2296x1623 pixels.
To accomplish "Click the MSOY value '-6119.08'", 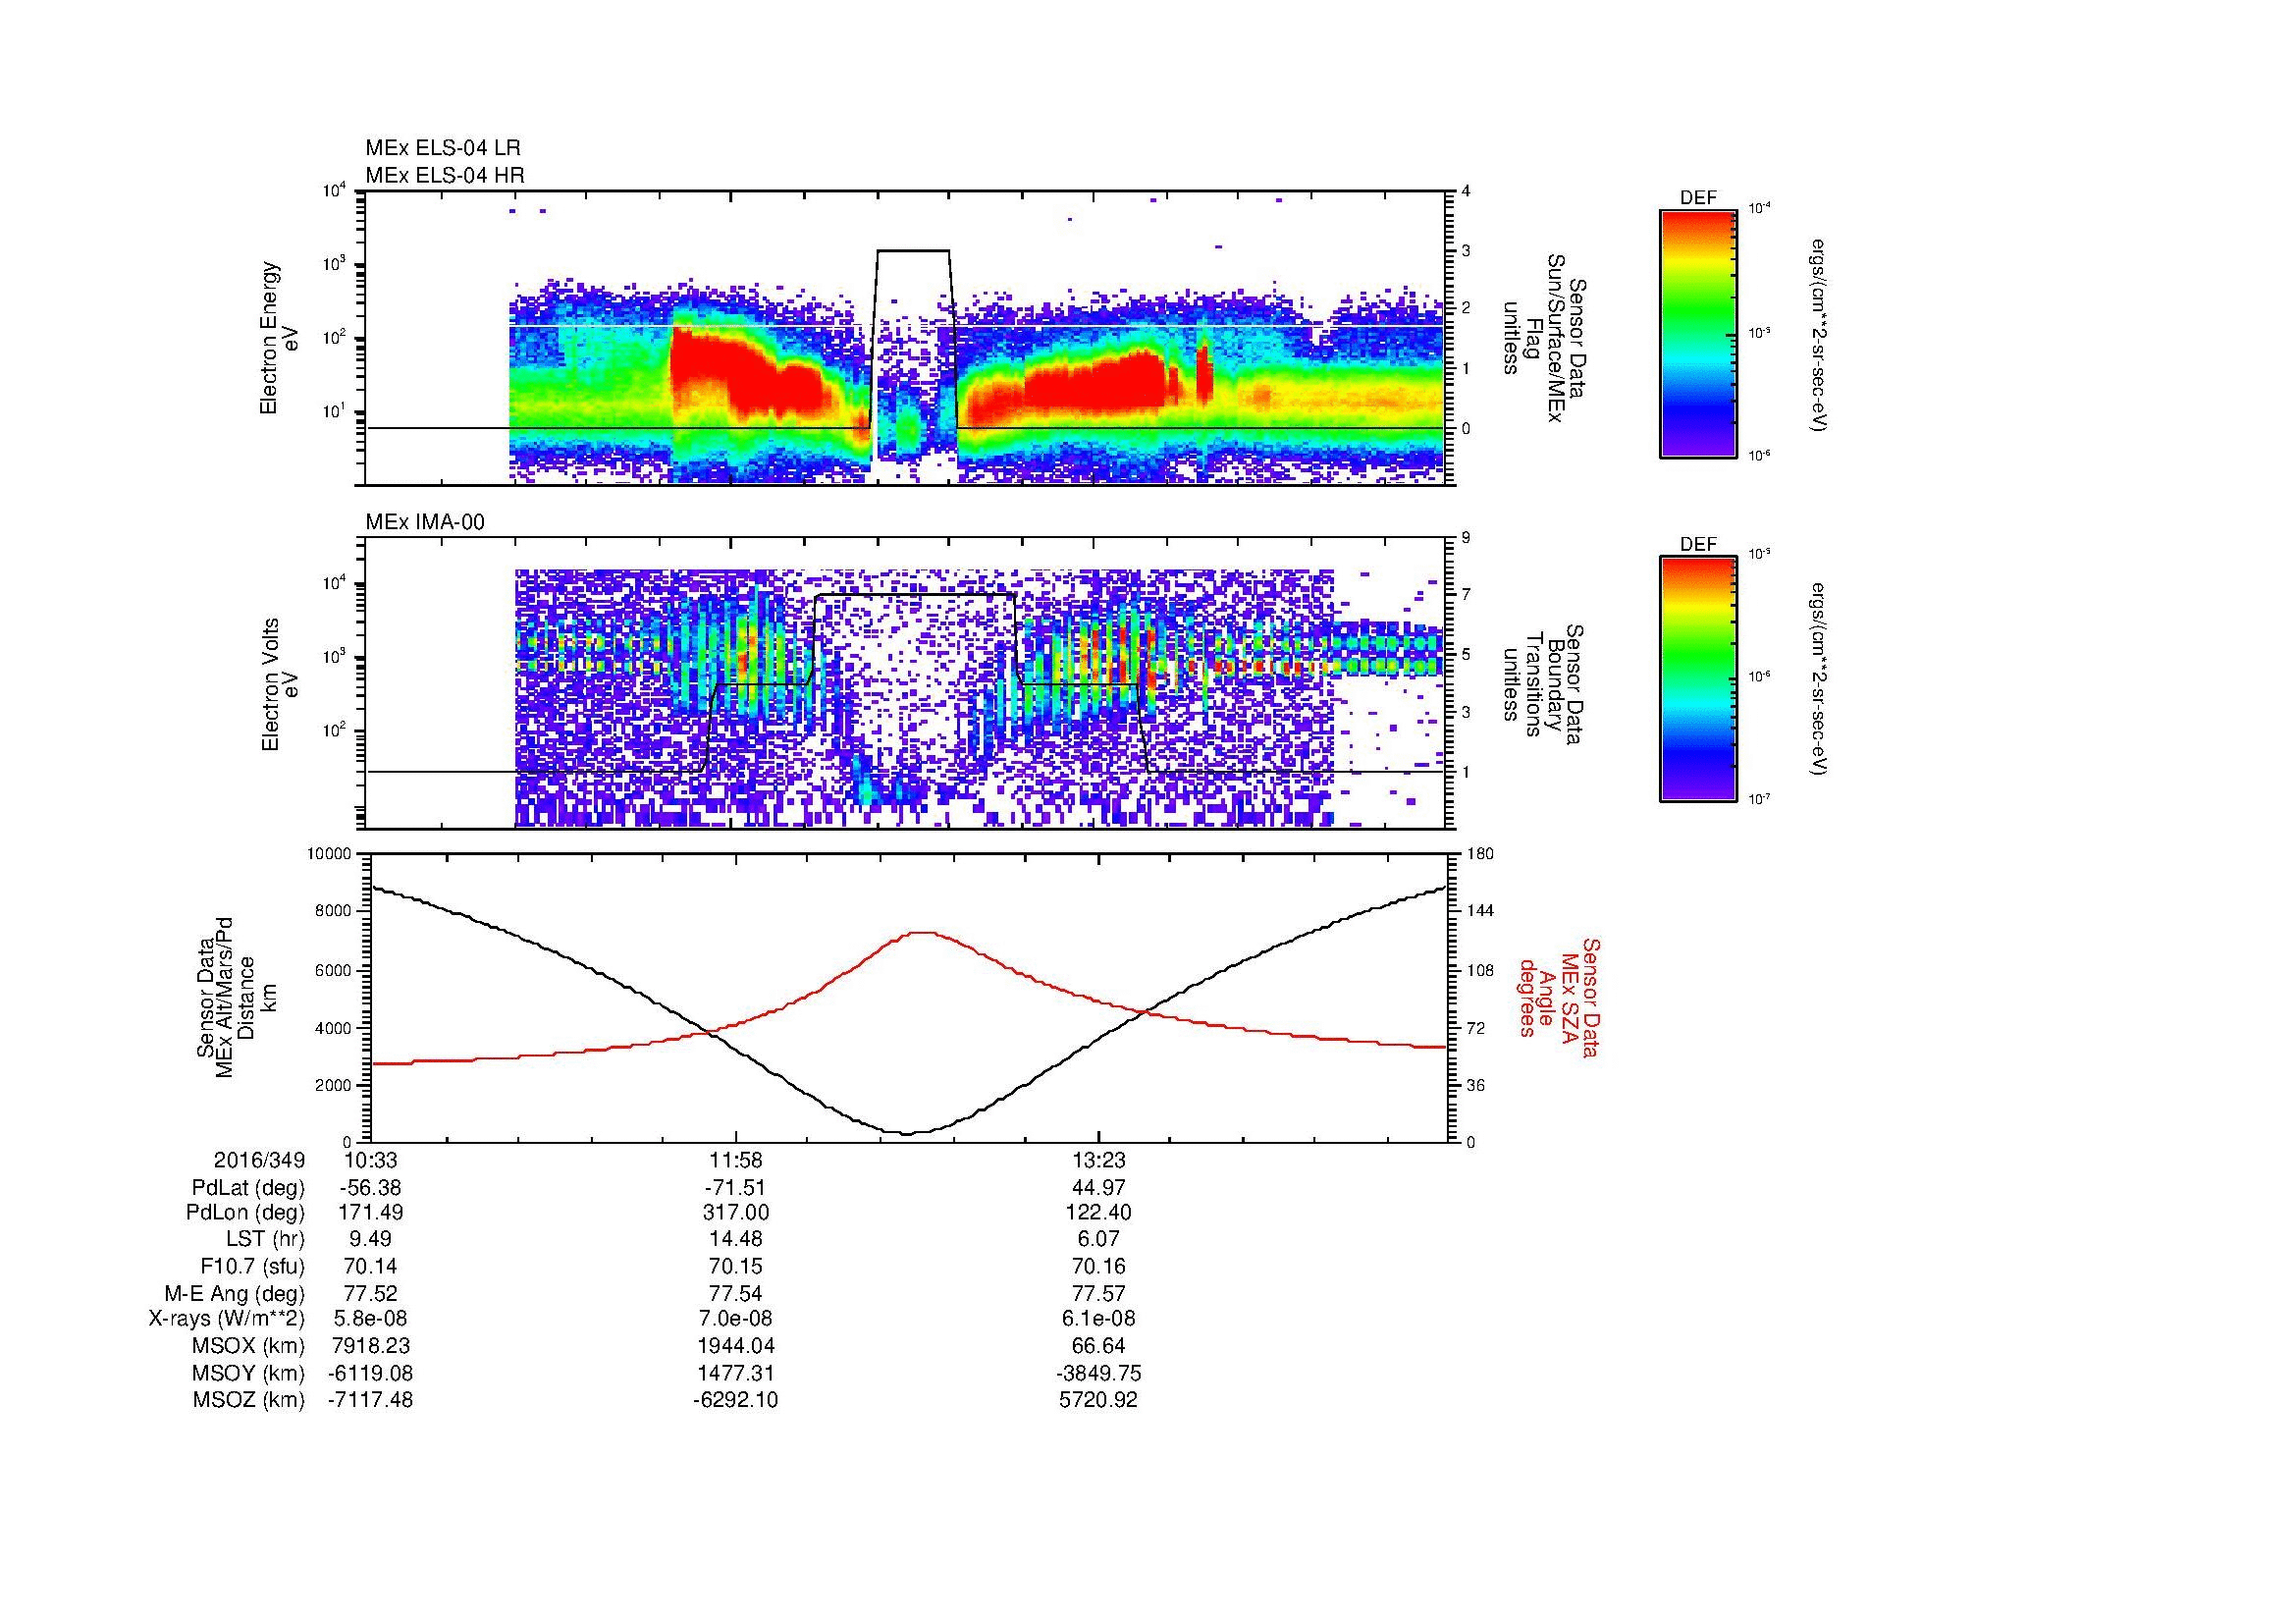I will click(x=370, y=1374).
